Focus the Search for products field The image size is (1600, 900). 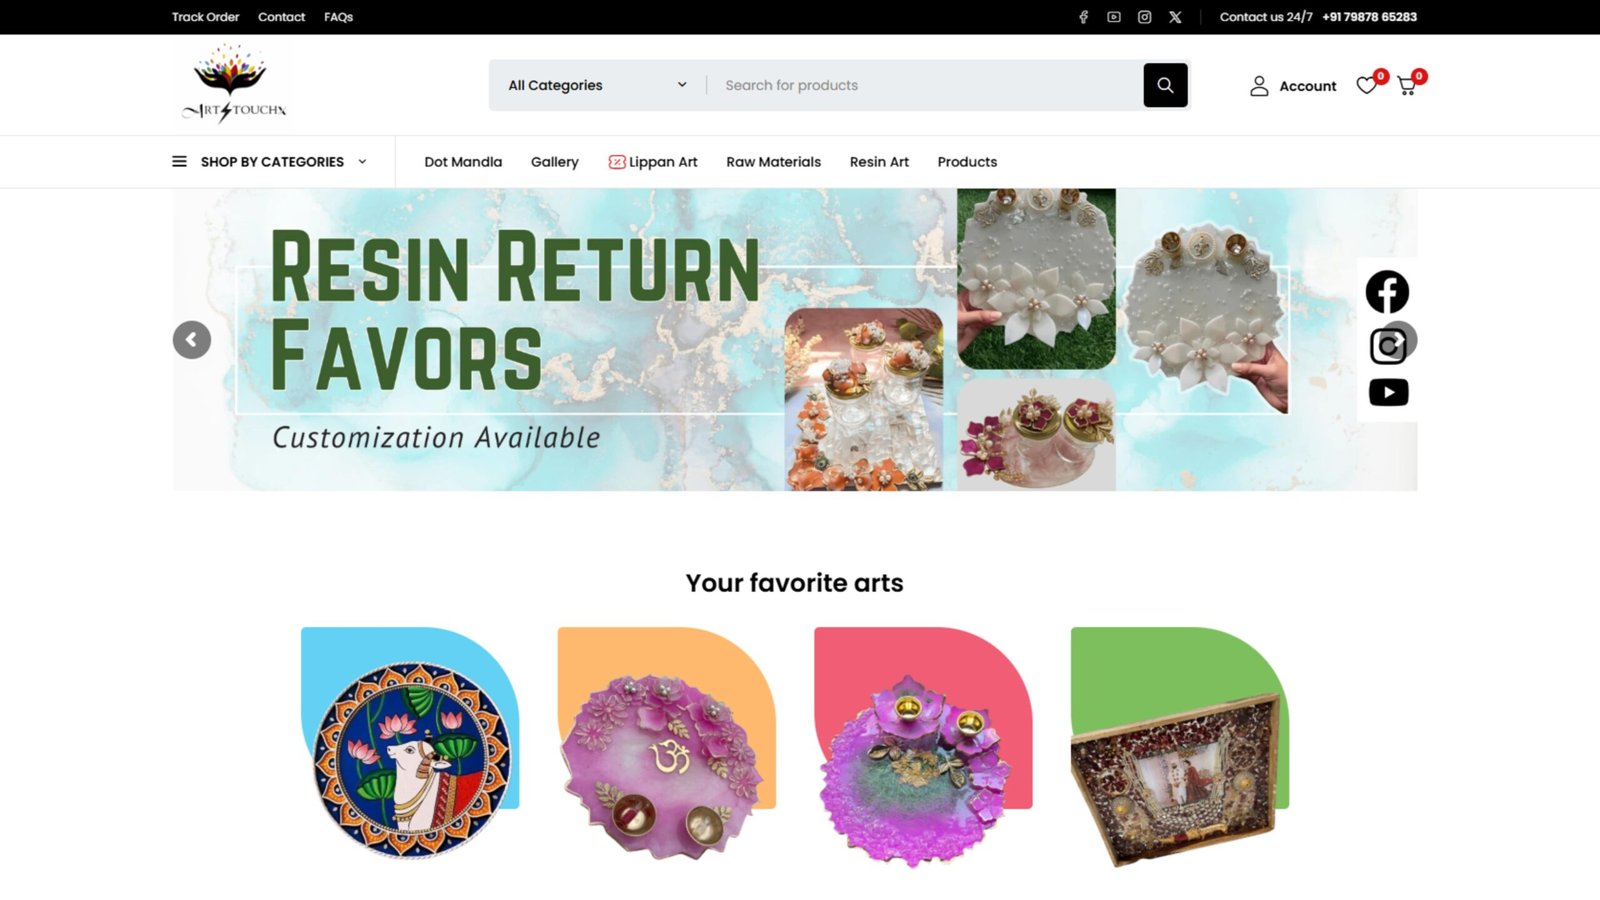pos(925,85)
